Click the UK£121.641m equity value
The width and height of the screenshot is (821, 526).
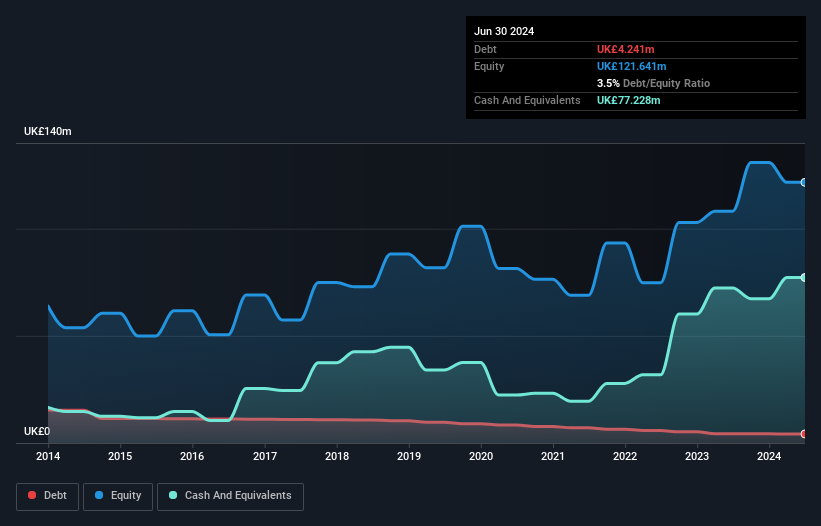pyautogui.click(x=631, y=66)
